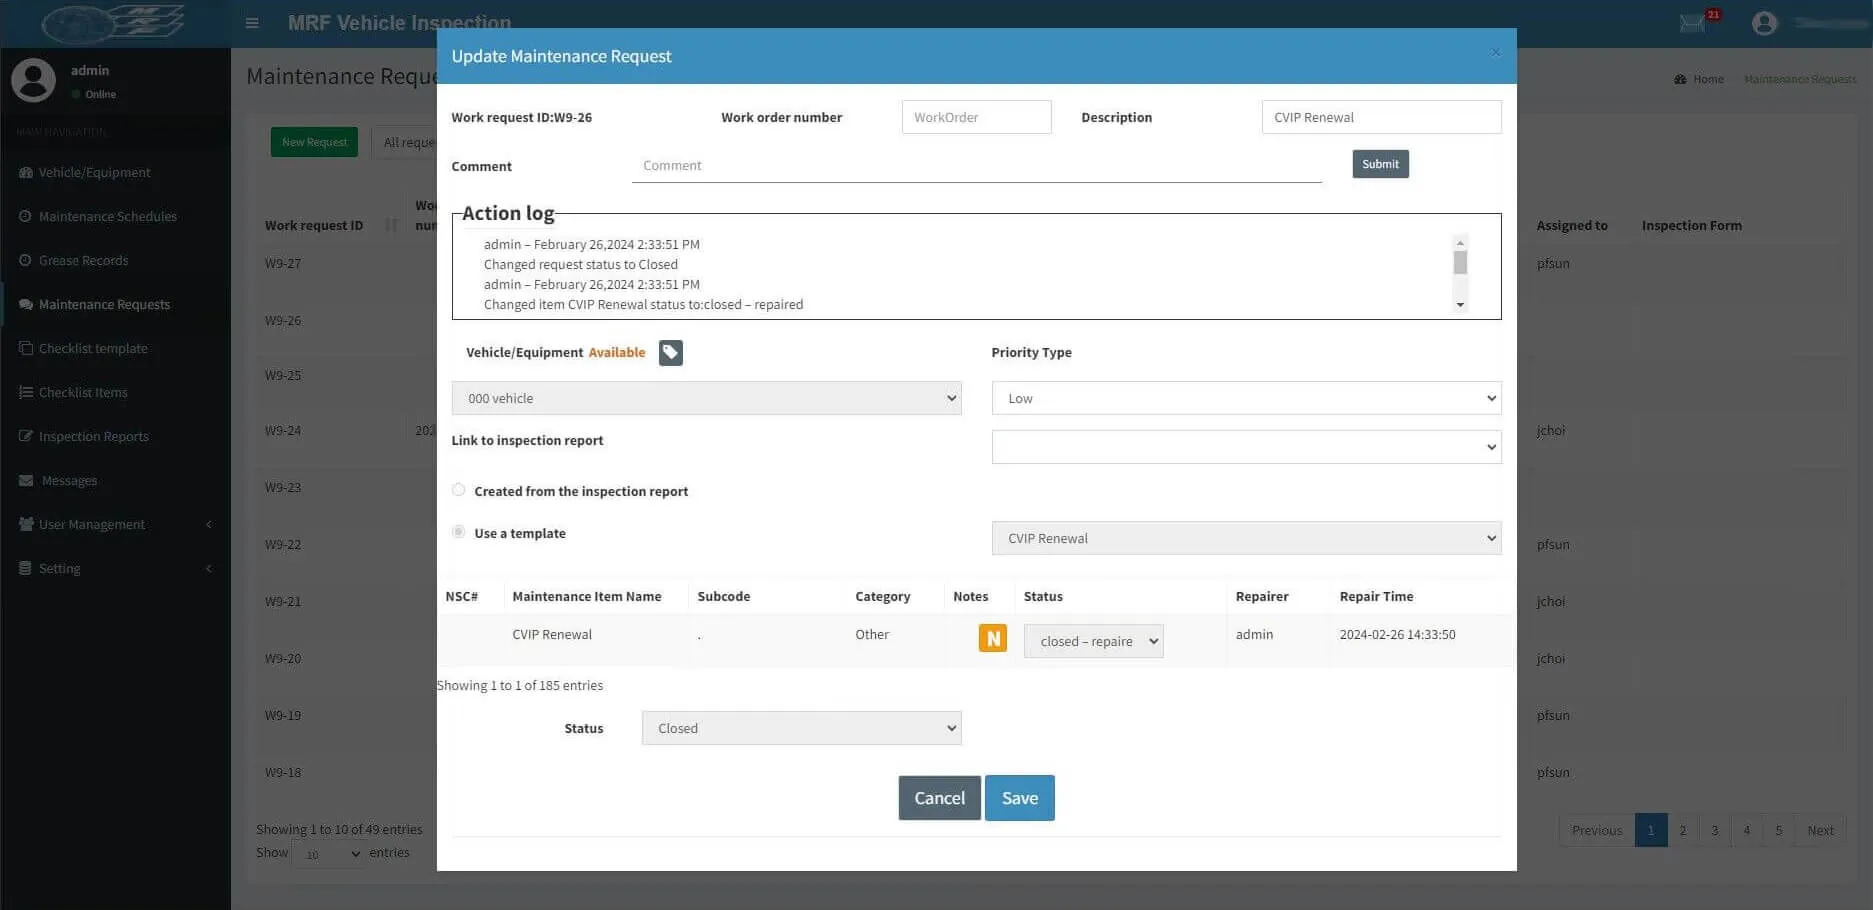Click the Action log scrollbar down arrow
Screen dimensions: 1873x910
click(1460, 305)
